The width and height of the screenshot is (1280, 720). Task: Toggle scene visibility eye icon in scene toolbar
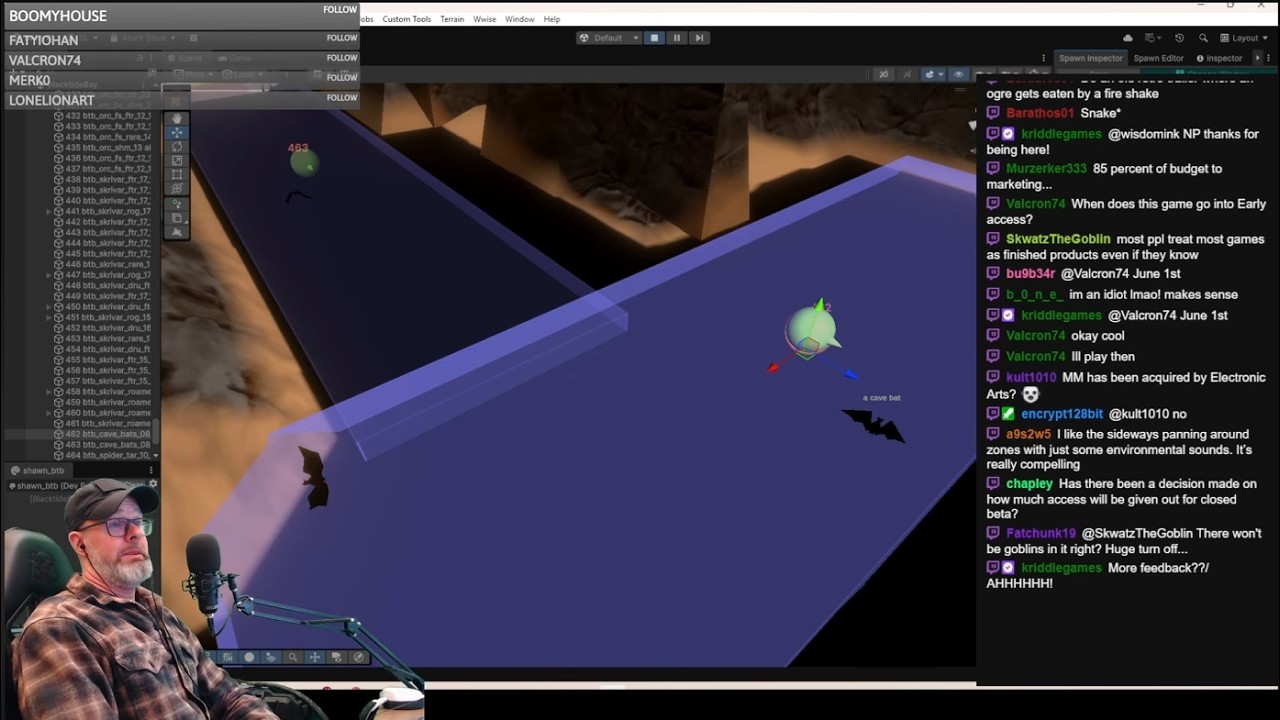coord(959,74)
